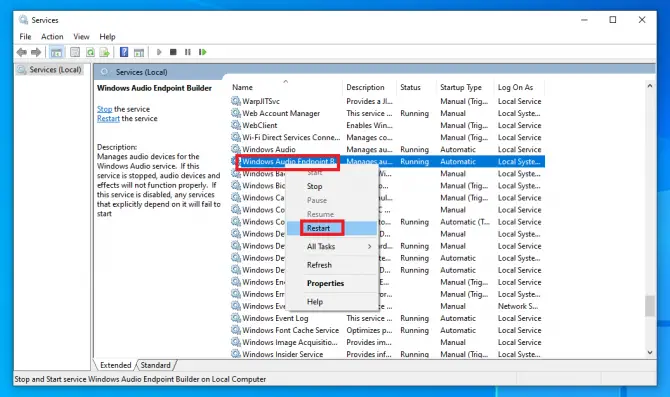
Task: Click gear icon beside Windows Insider Service
Action: coord(235,354)
